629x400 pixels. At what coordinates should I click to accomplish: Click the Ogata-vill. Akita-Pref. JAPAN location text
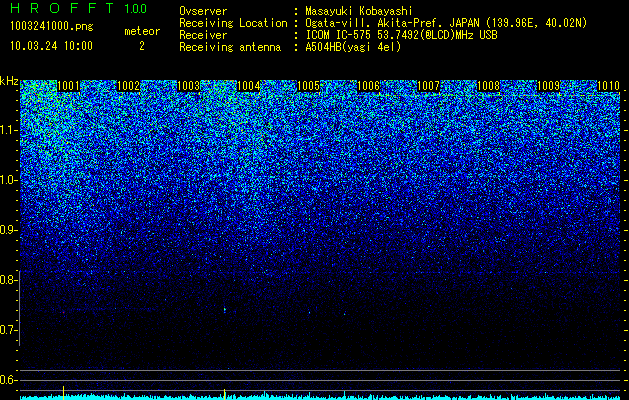click(x=445, y=23)
